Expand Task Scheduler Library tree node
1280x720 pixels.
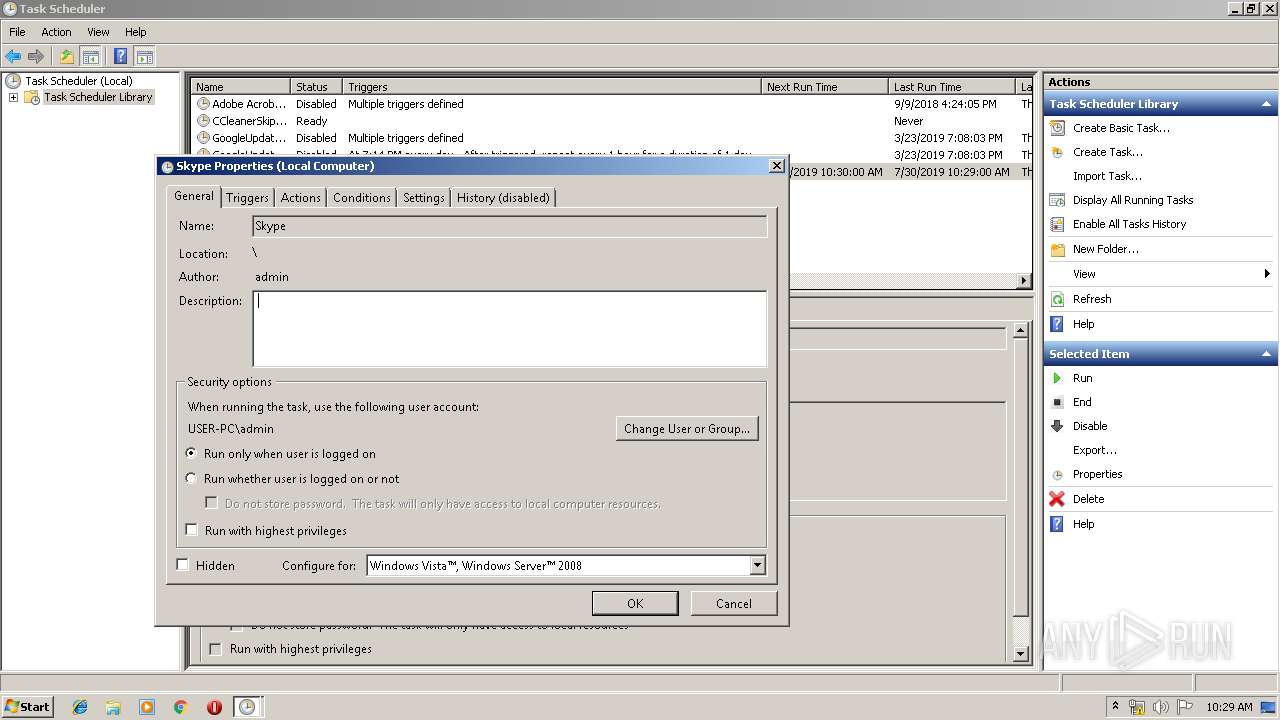point(13,97)
